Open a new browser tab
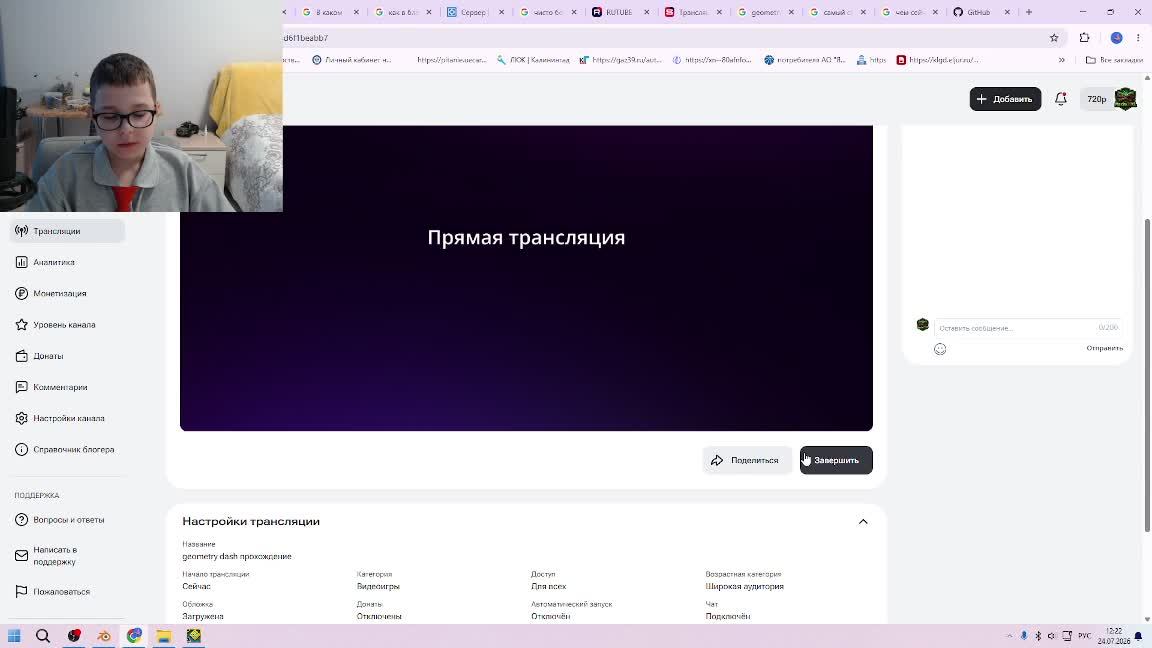The image size is (1152, 648). (x=1029, y=12)
